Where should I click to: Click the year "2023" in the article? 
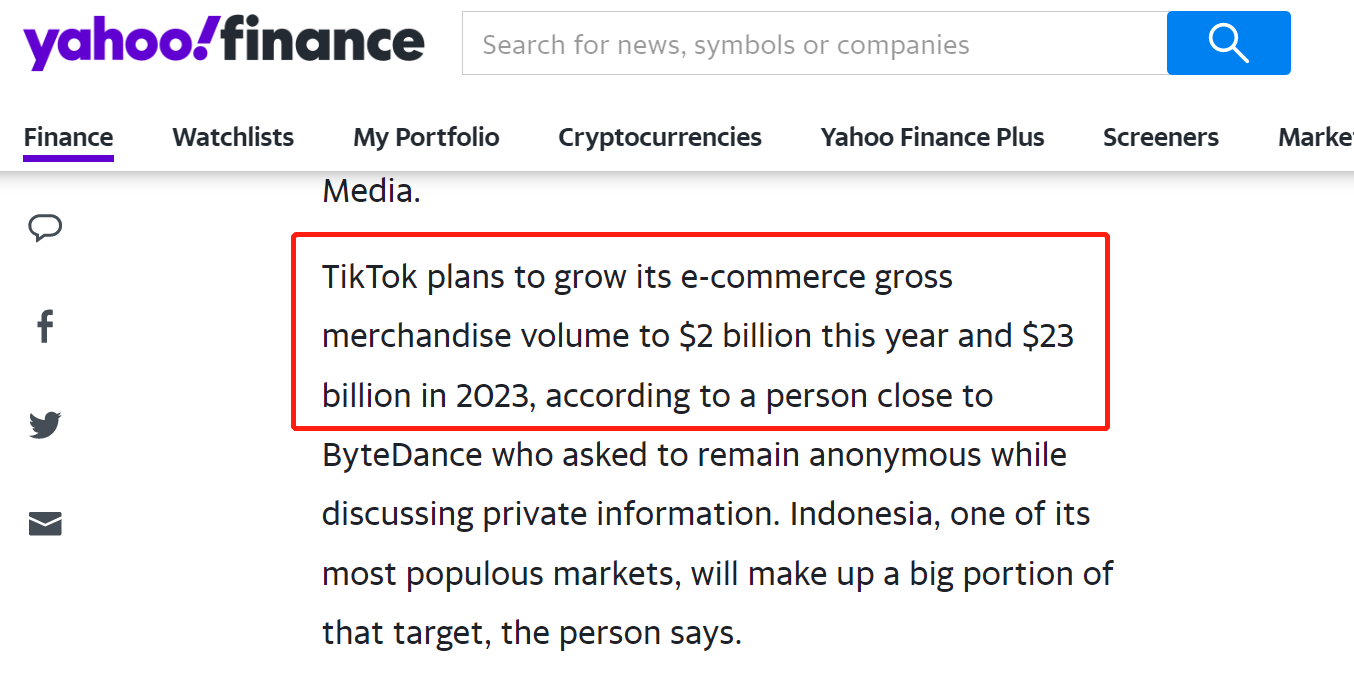491,396
